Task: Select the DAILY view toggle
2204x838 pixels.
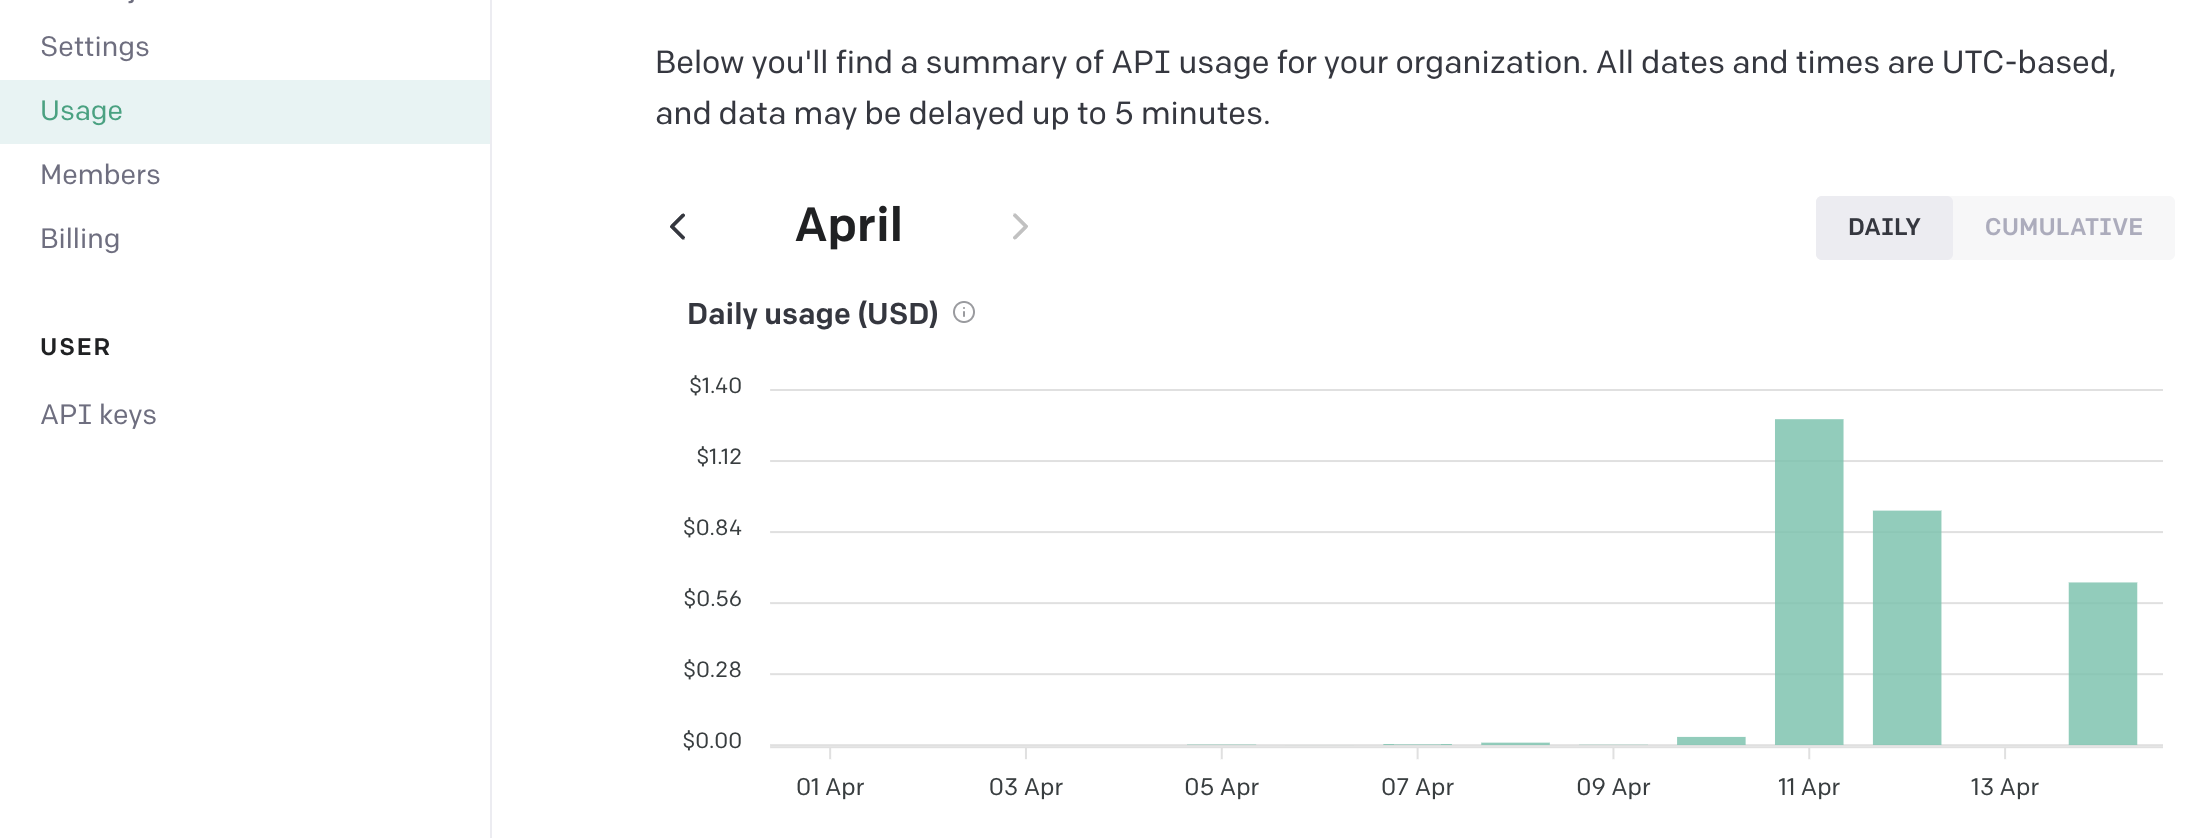Action: pyautogui.click(x=1884, y=227)
